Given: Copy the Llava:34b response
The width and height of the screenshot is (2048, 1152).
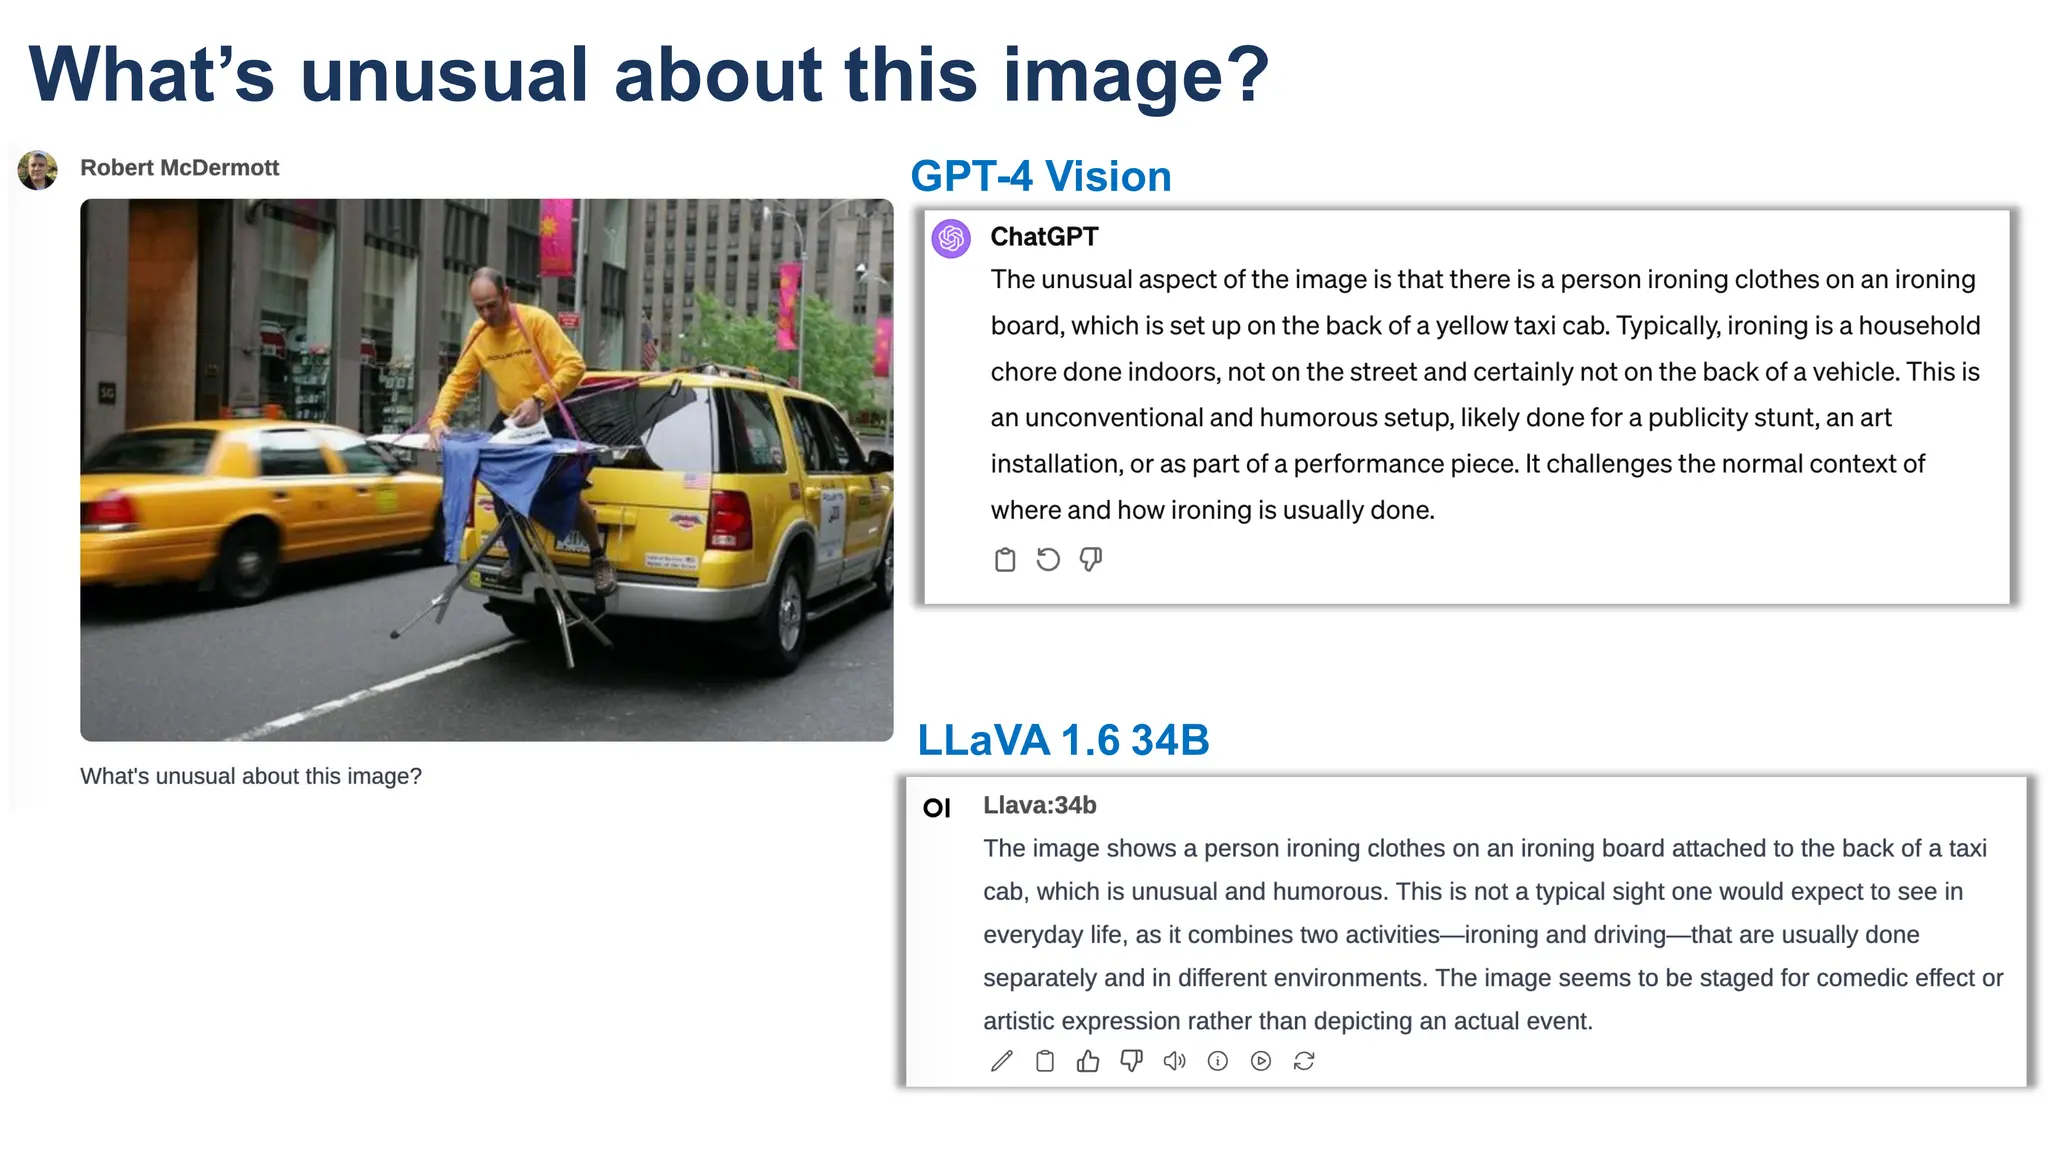Looking at the screenshot, I should click(x=1045, y=1061).
